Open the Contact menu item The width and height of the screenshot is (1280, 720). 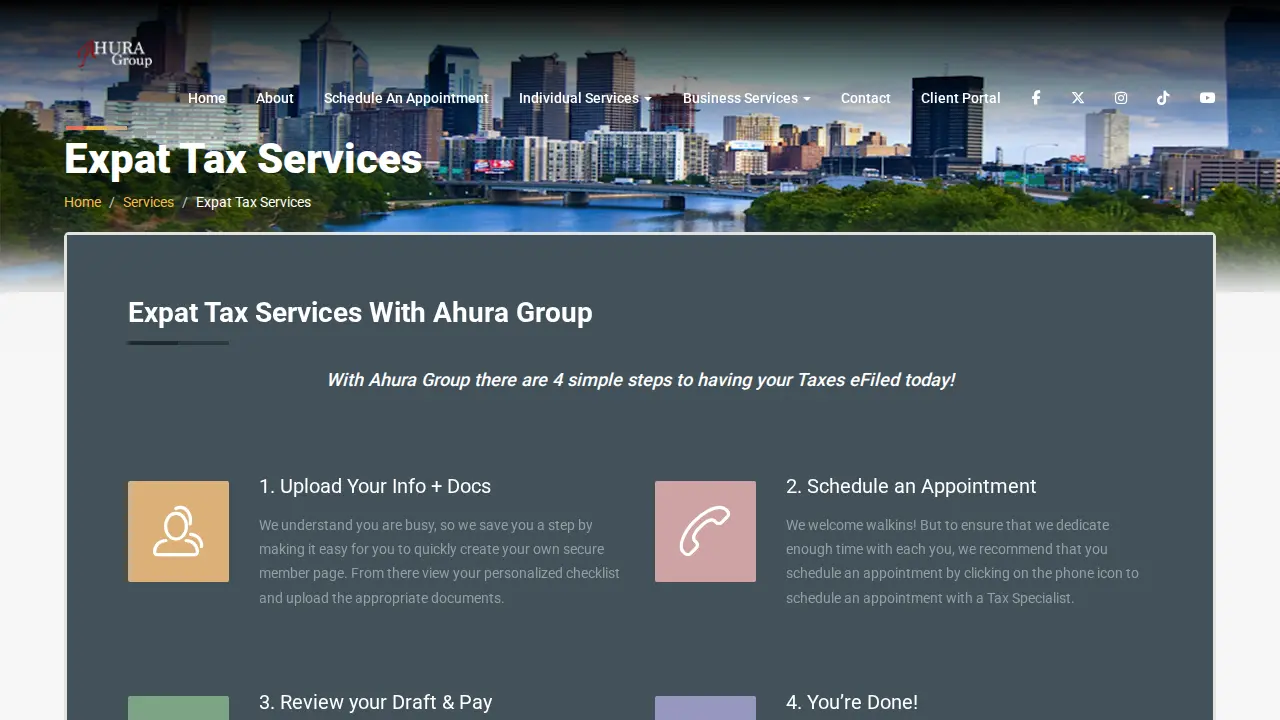866,98
